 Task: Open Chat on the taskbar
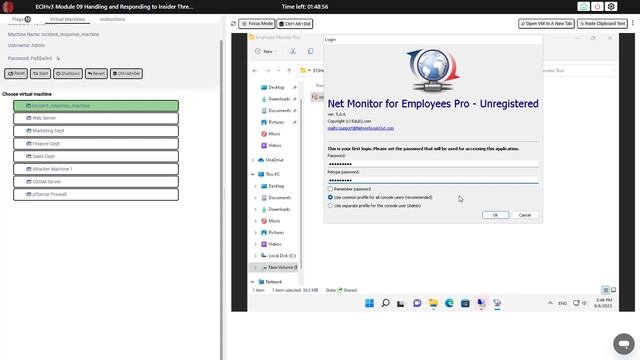point(417,303)
